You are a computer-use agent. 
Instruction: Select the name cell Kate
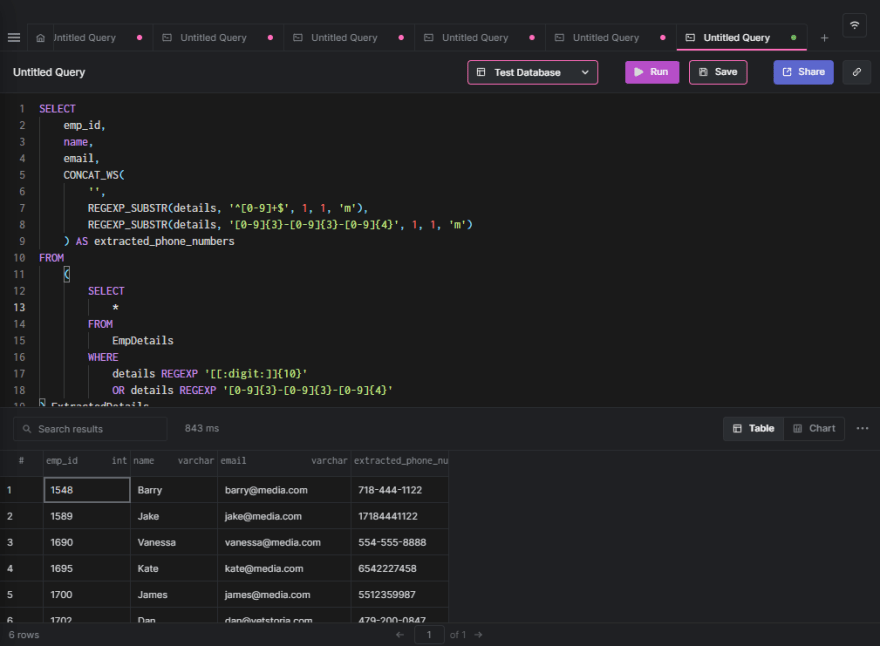pos(173,569)
